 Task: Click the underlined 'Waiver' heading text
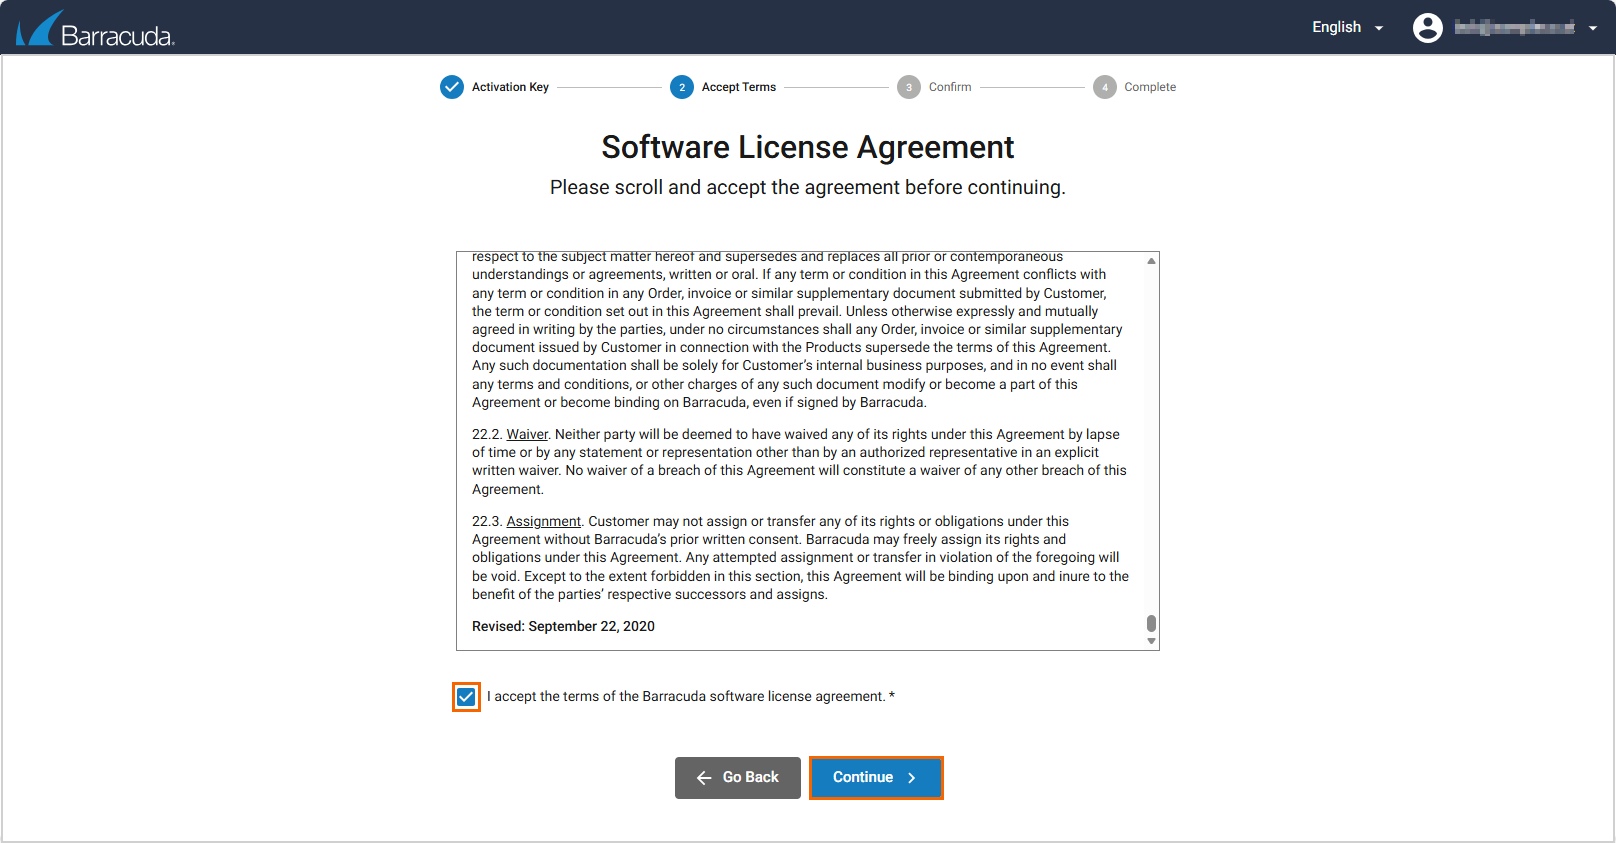527,434
